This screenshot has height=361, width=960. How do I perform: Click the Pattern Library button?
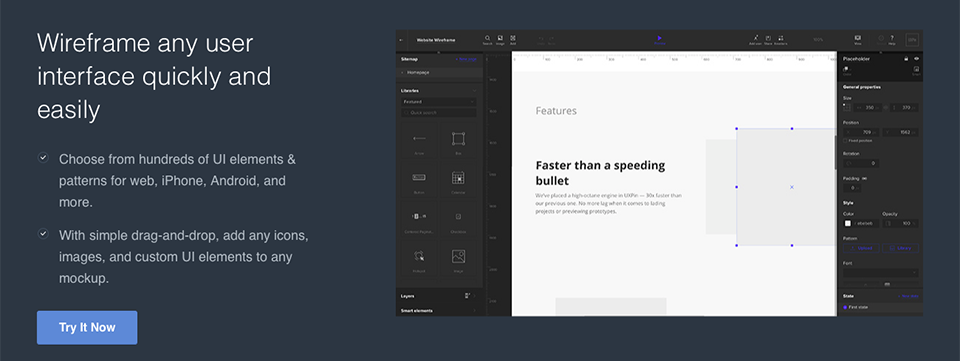tap(900, 248)
